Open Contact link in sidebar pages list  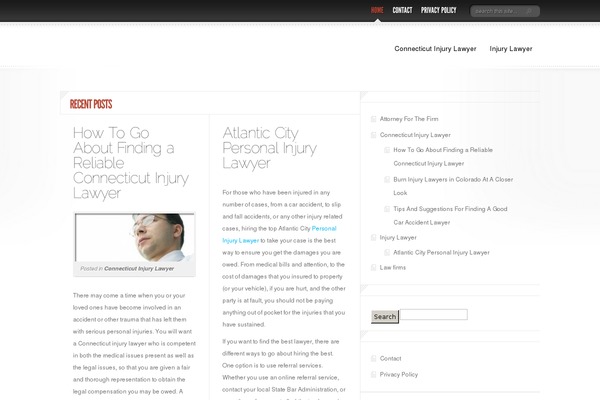click(x=390, y=359)
